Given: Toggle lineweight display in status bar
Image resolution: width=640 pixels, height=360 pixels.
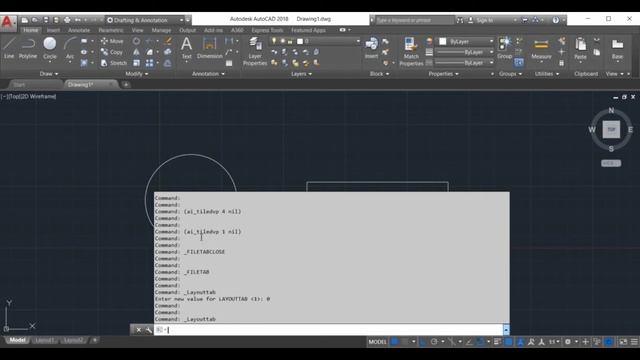Looking at the screenshot, I should tap(498, 342).
